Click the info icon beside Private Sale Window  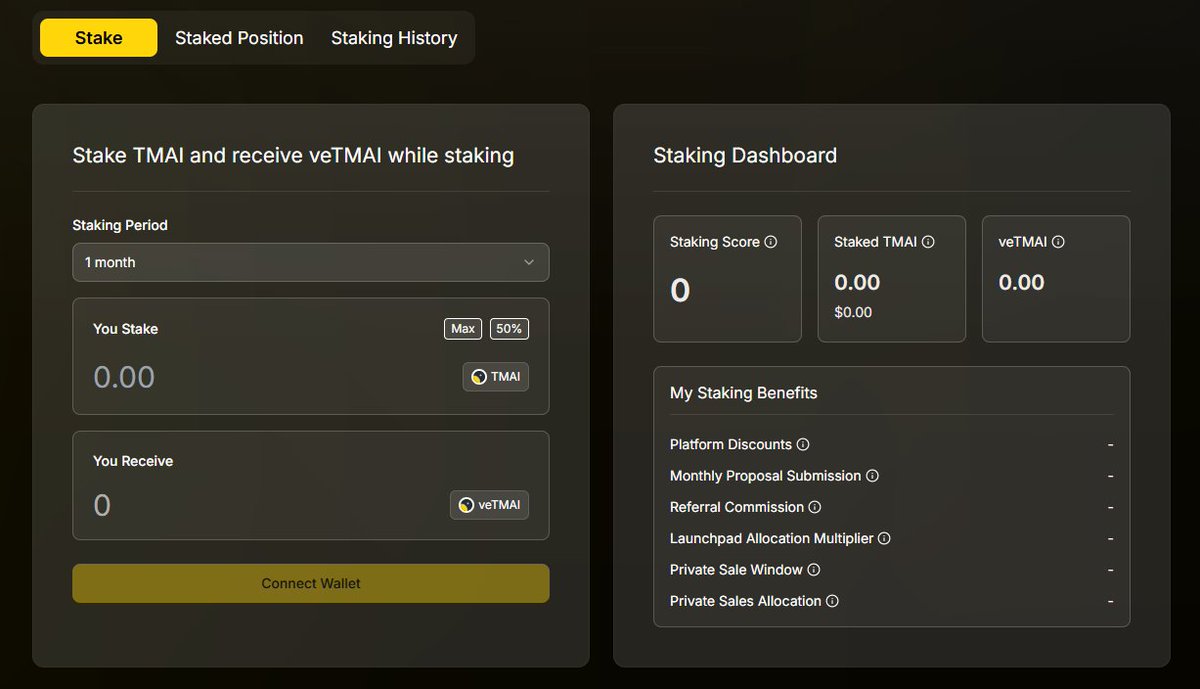pos(814,570)
